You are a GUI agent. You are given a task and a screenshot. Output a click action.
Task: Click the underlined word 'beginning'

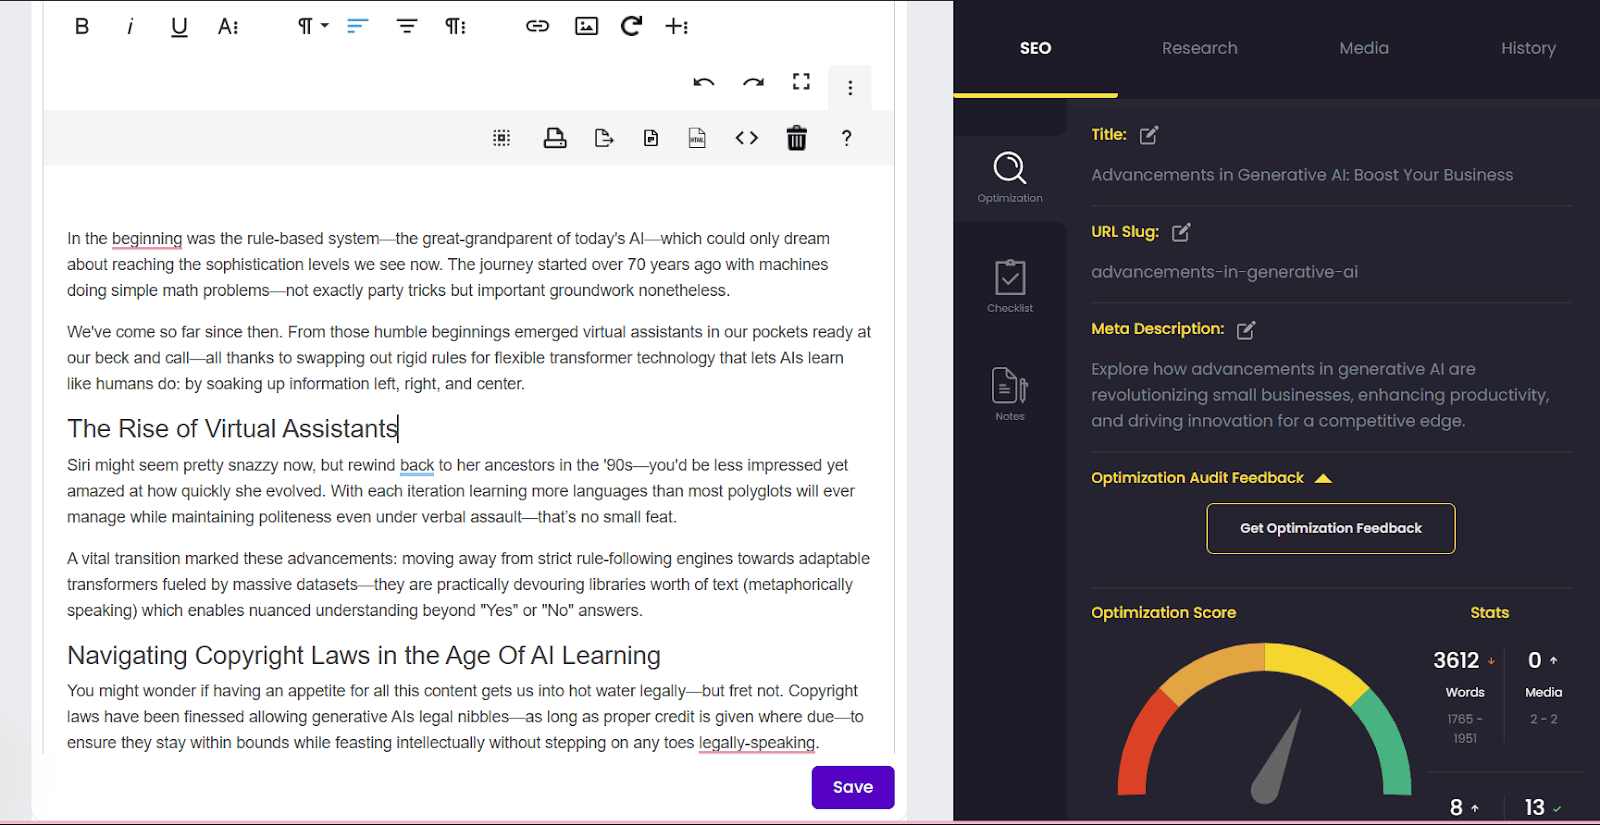pos(147,238)
